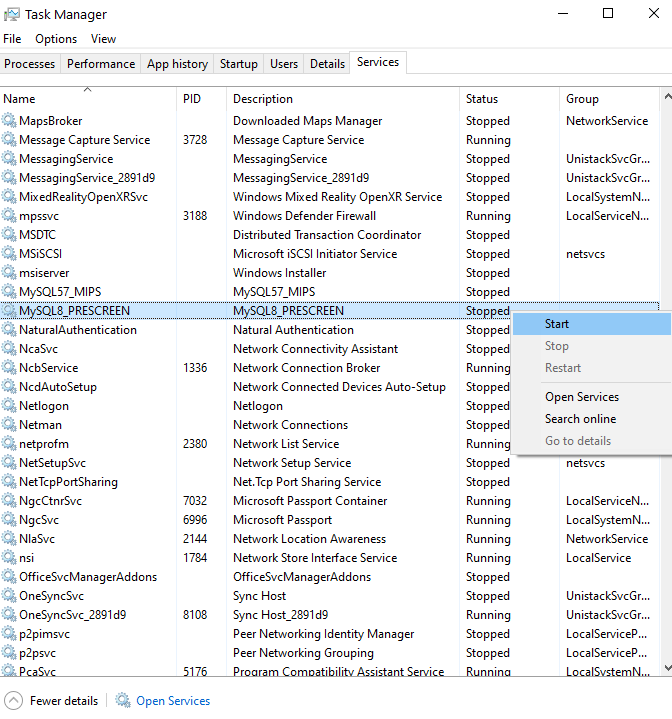This screenshot has height=719, width=672.
Task: Click the Task Manager title bar icon
Action: 12,14
